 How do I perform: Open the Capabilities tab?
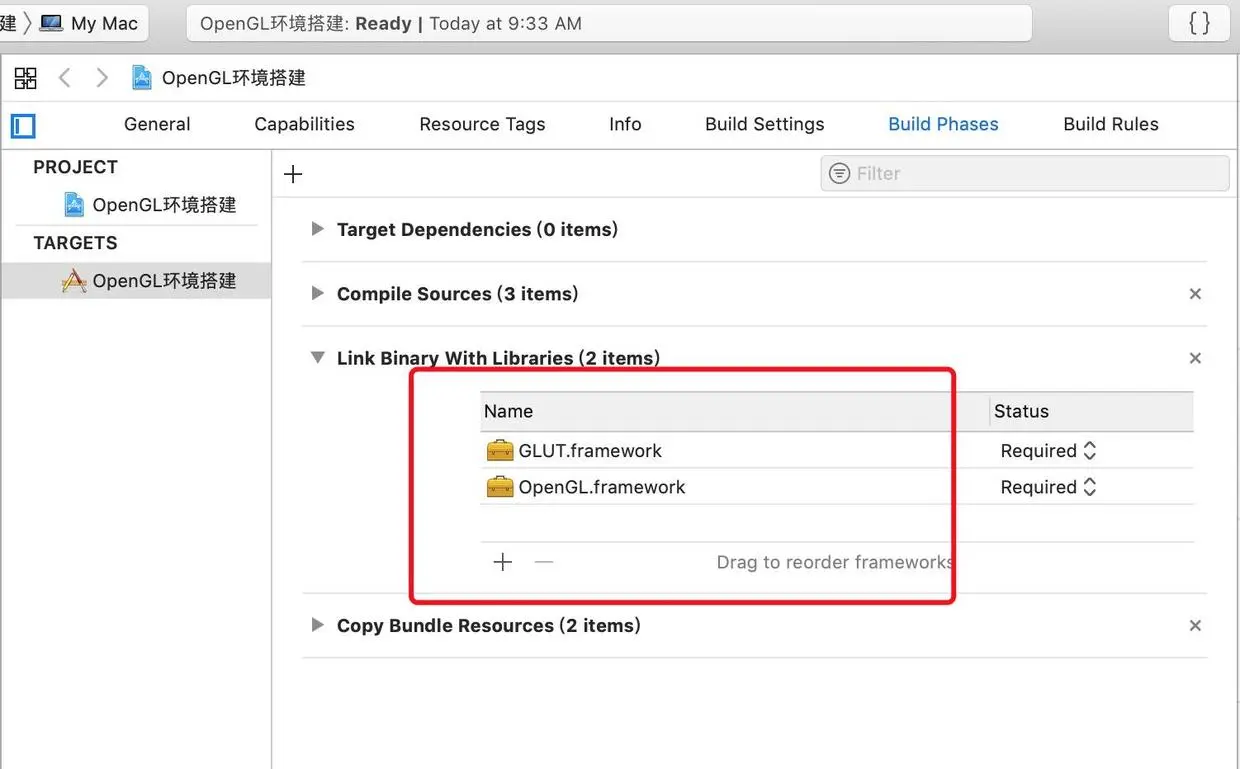304,124
